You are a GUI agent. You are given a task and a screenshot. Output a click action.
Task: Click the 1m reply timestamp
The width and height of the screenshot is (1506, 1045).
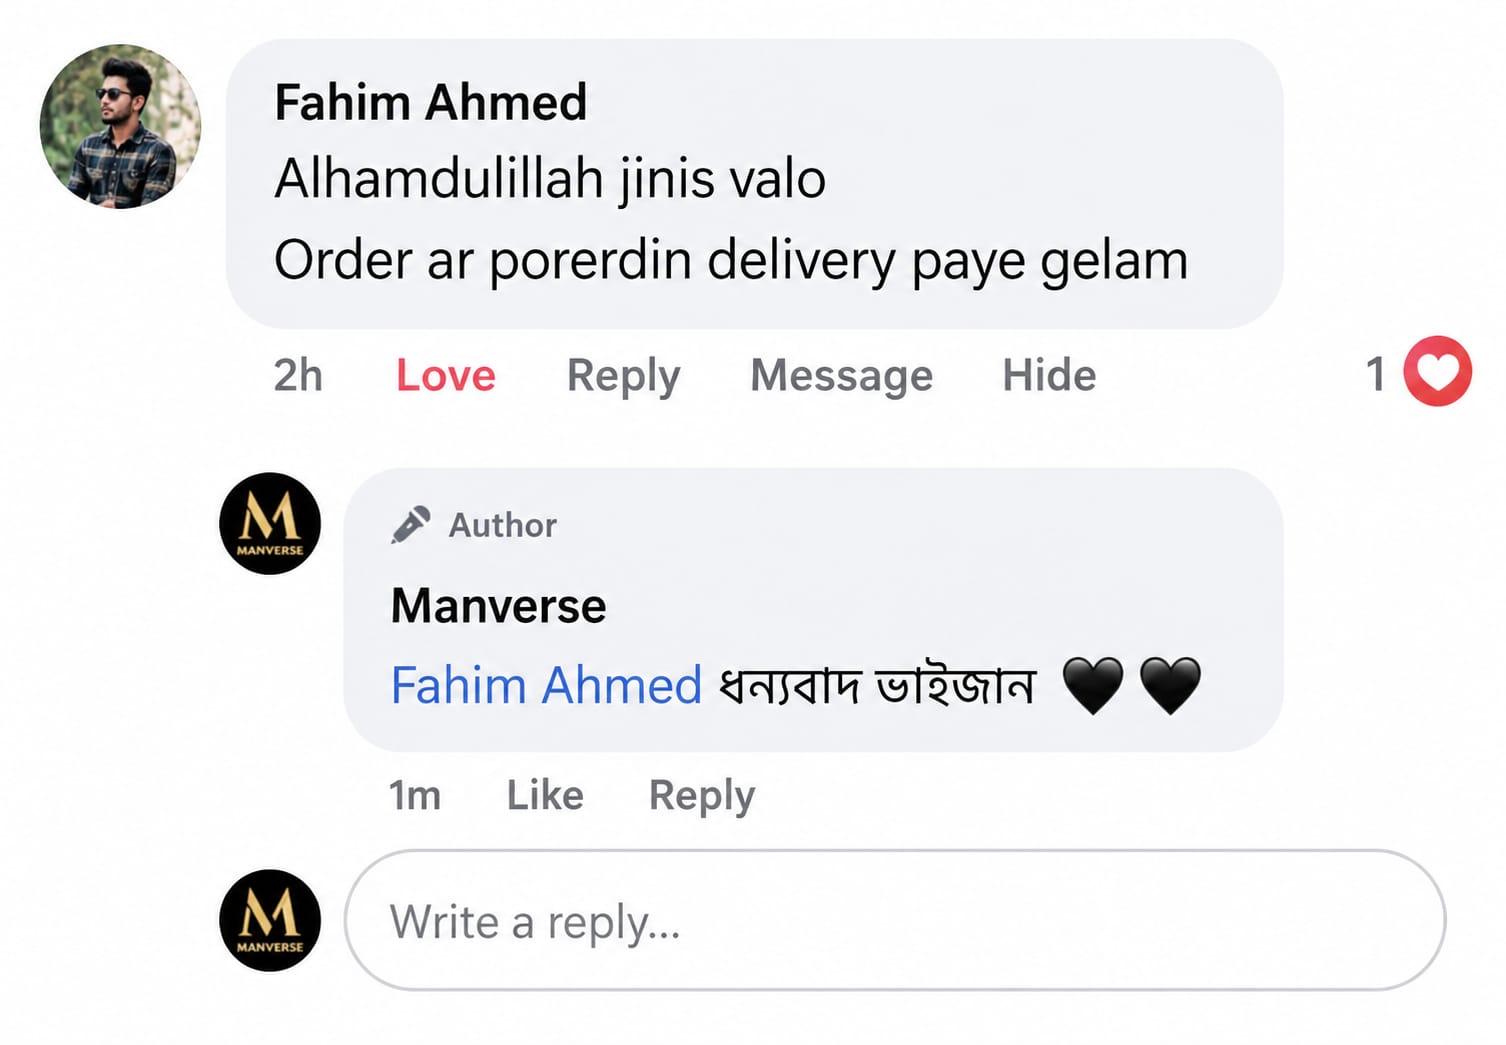414,796
